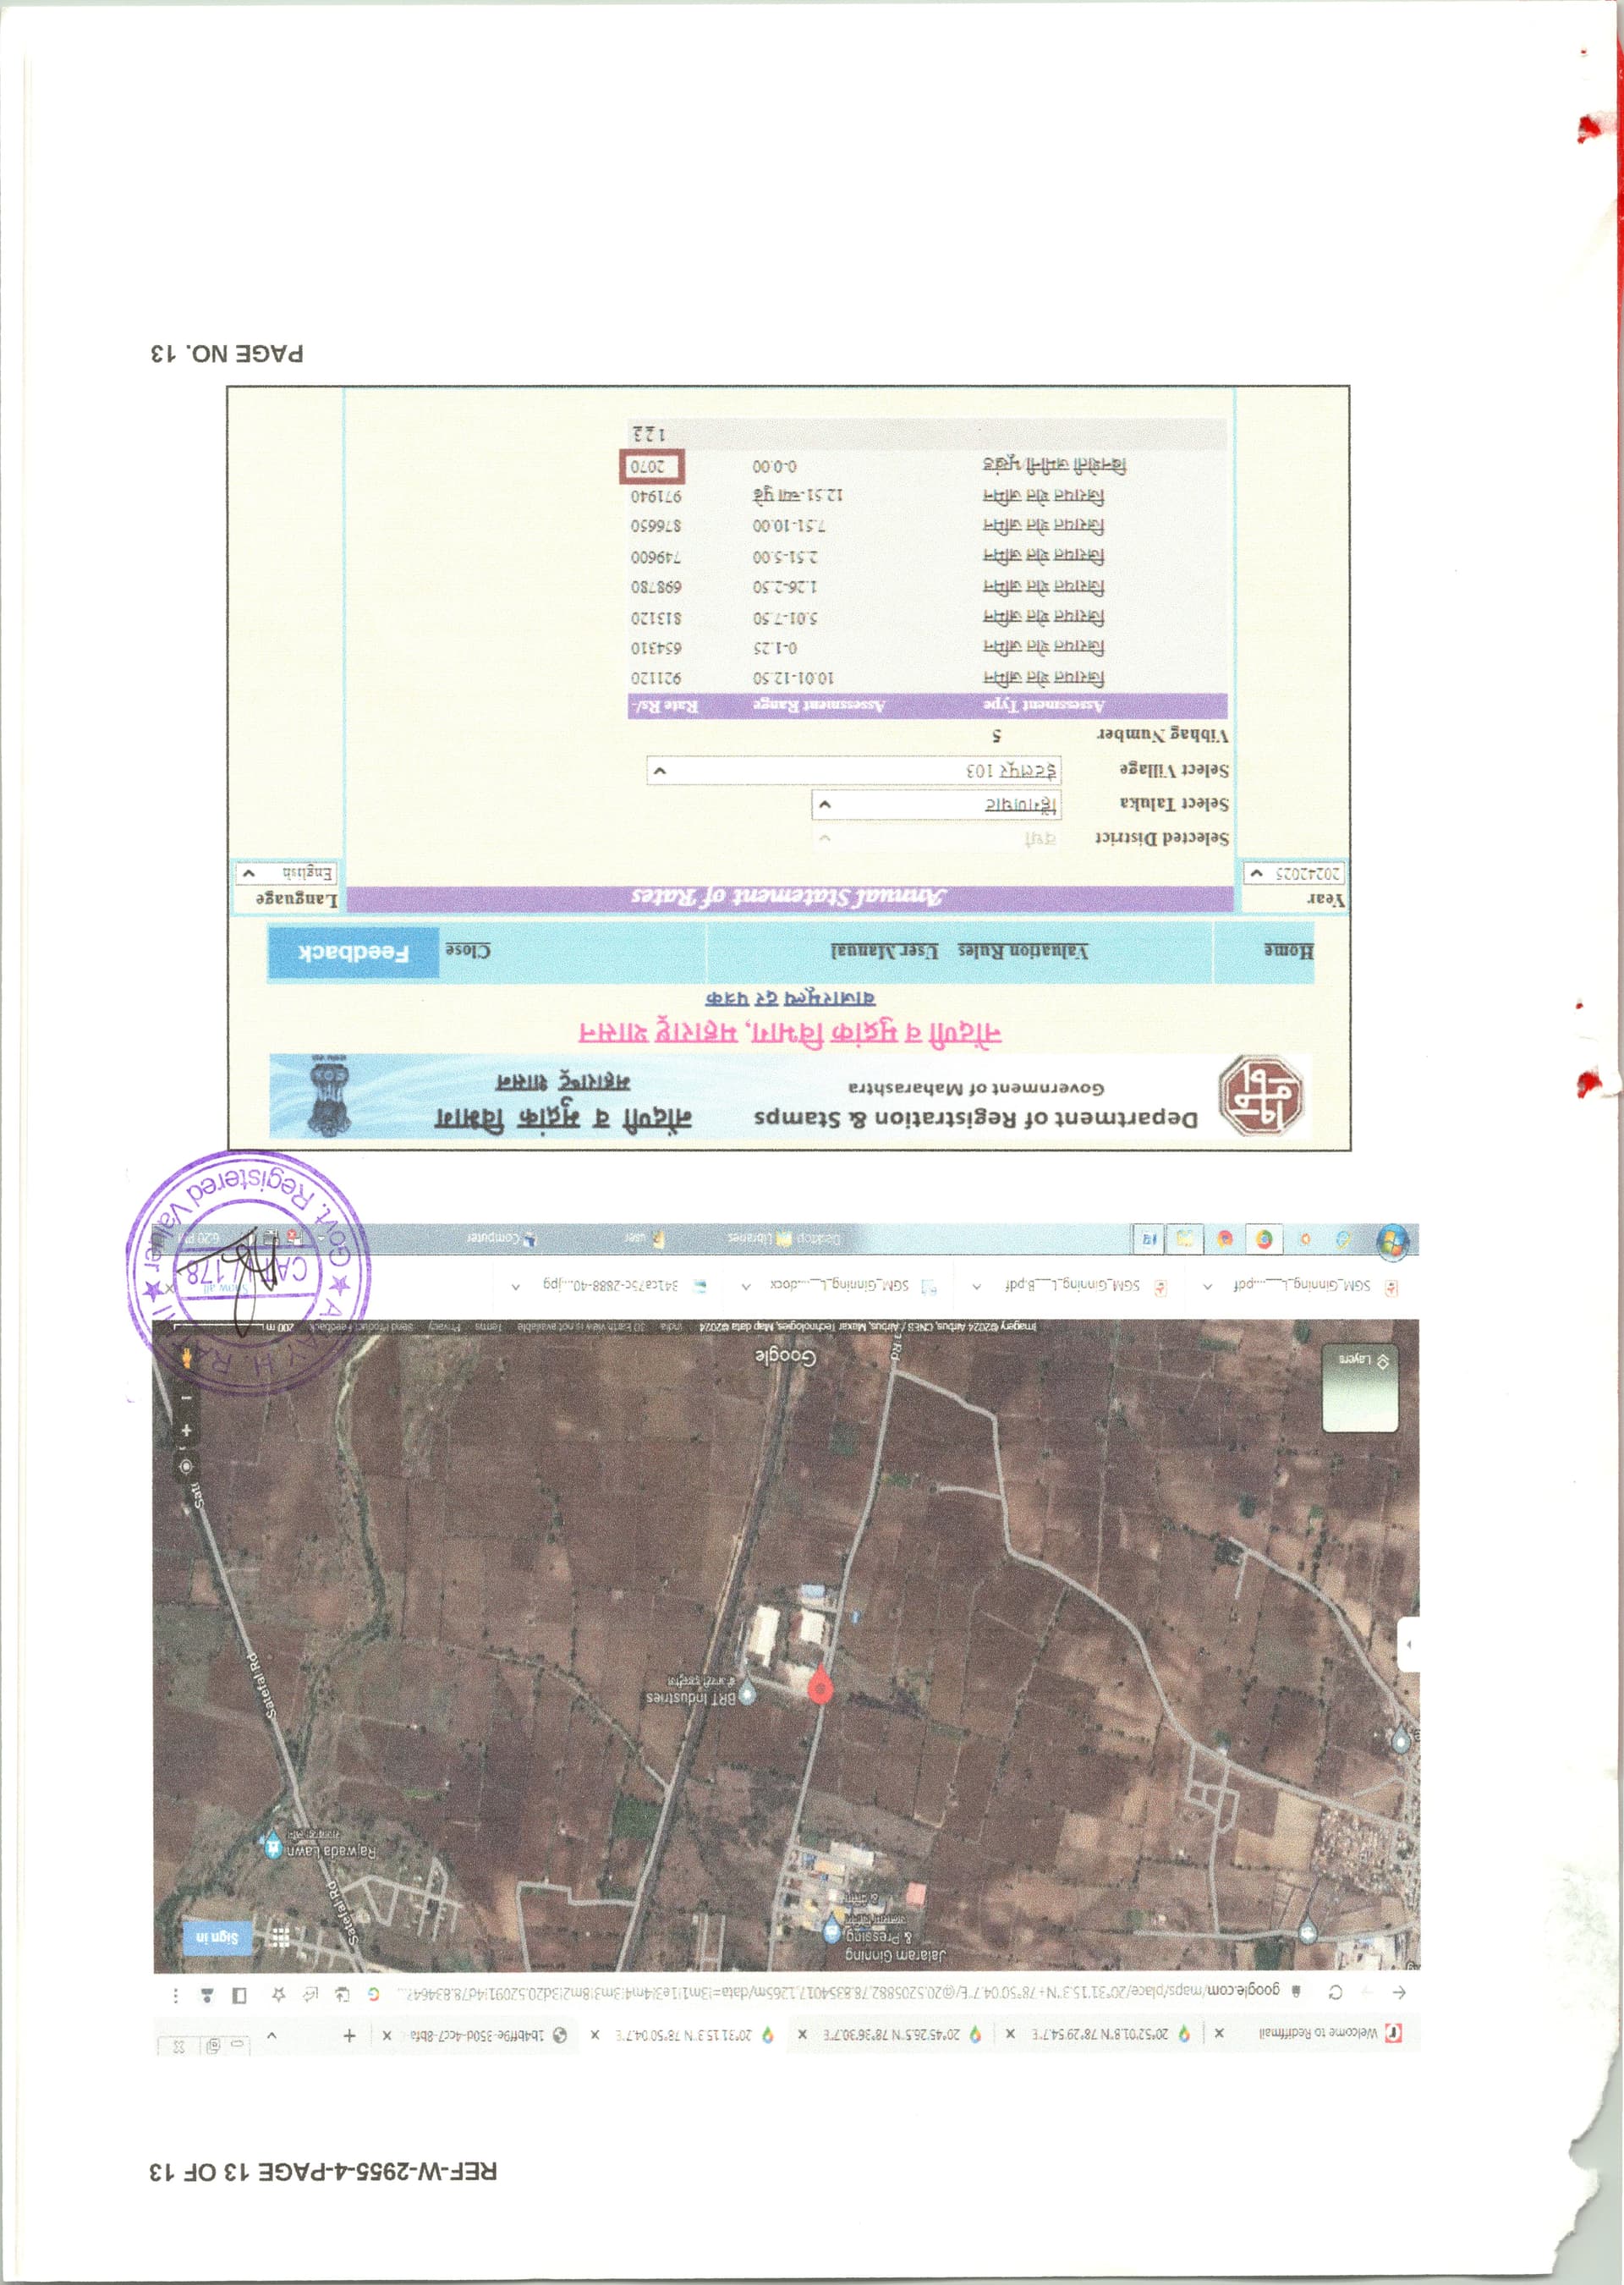Screen dimensions: 1624x2285
Task: Click the Desktop toolbar in the taskbar
Action: coord(818,1239)
